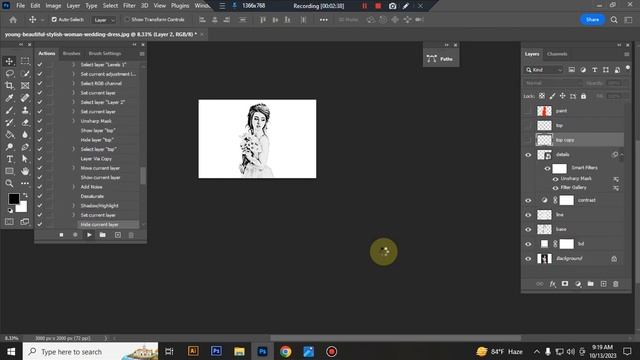Click Add layer style fx icon
Image resolution: width=640 pixels, height=360 pixels.
coord(552,284)
